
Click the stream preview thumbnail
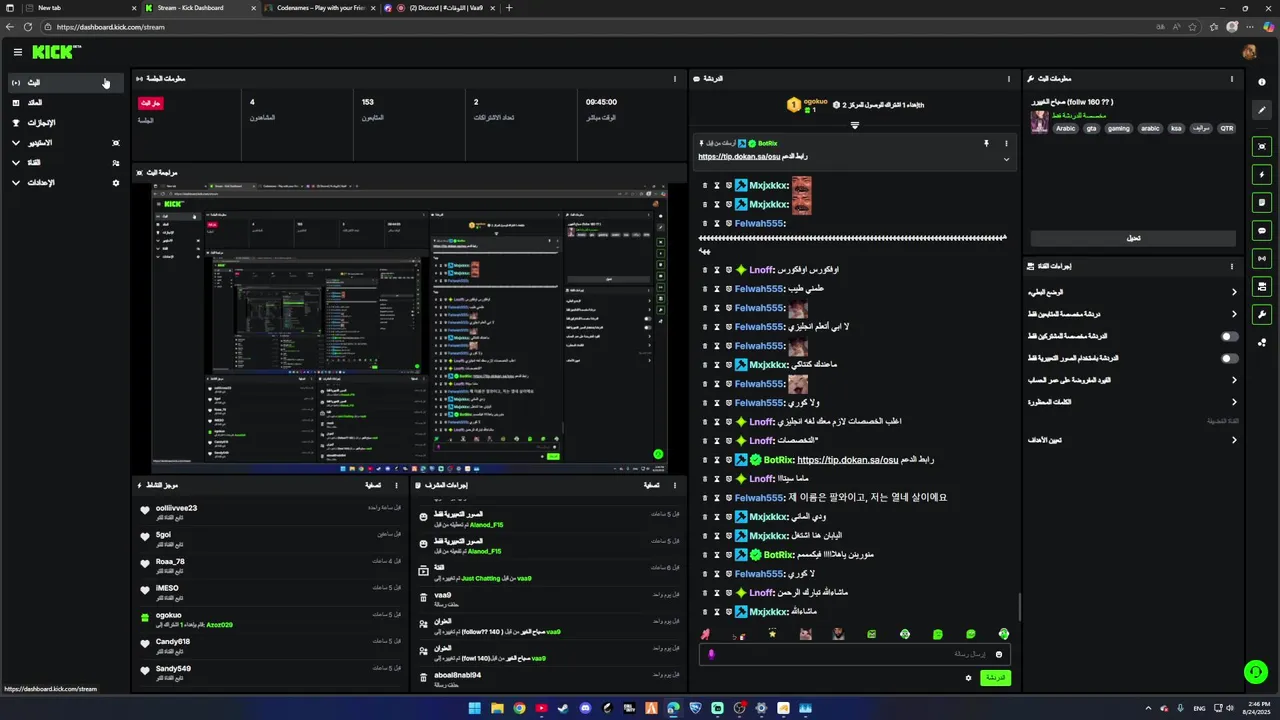pyautogui.click(x=409, y=327)
